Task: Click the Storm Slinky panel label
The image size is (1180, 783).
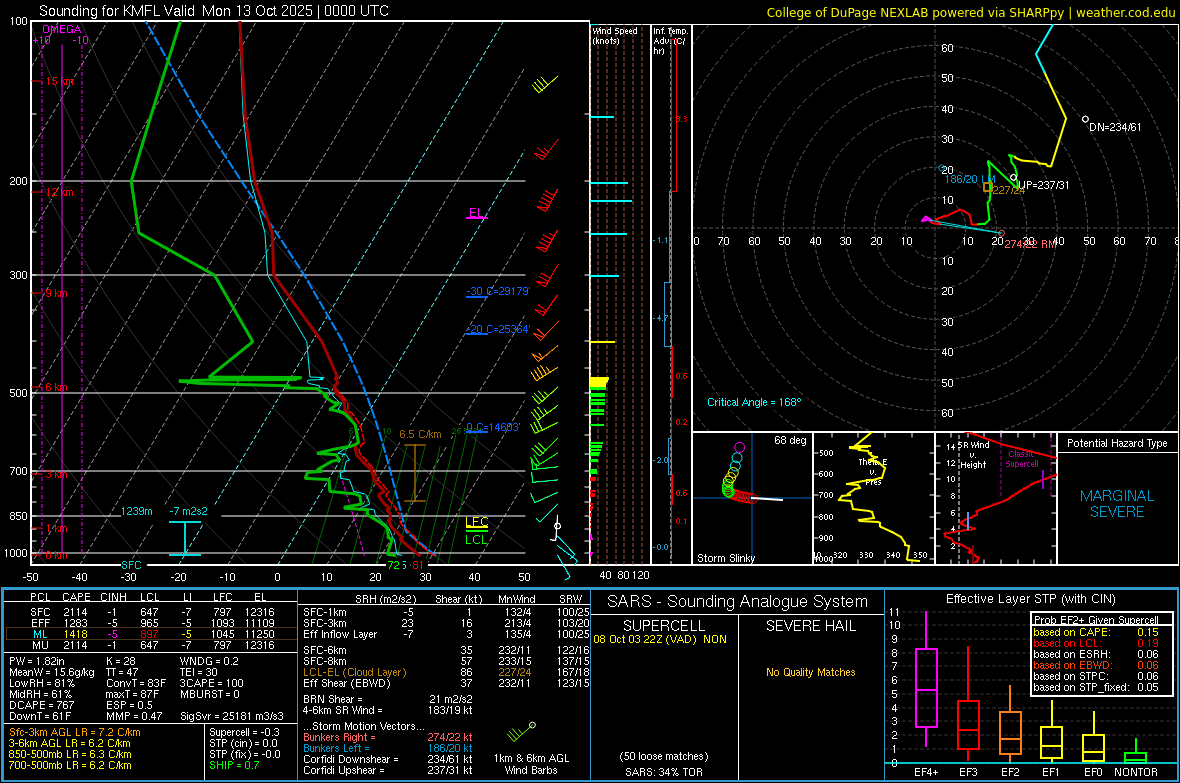Action: point(725,558)
